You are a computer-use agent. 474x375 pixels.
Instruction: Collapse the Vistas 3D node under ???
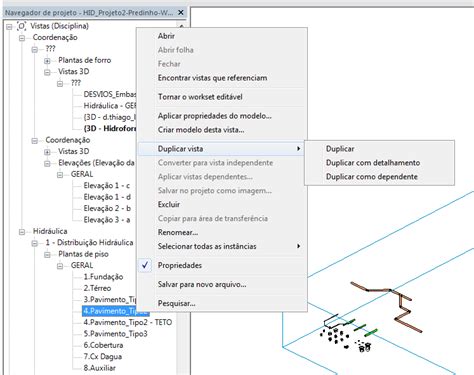point(47,72)
